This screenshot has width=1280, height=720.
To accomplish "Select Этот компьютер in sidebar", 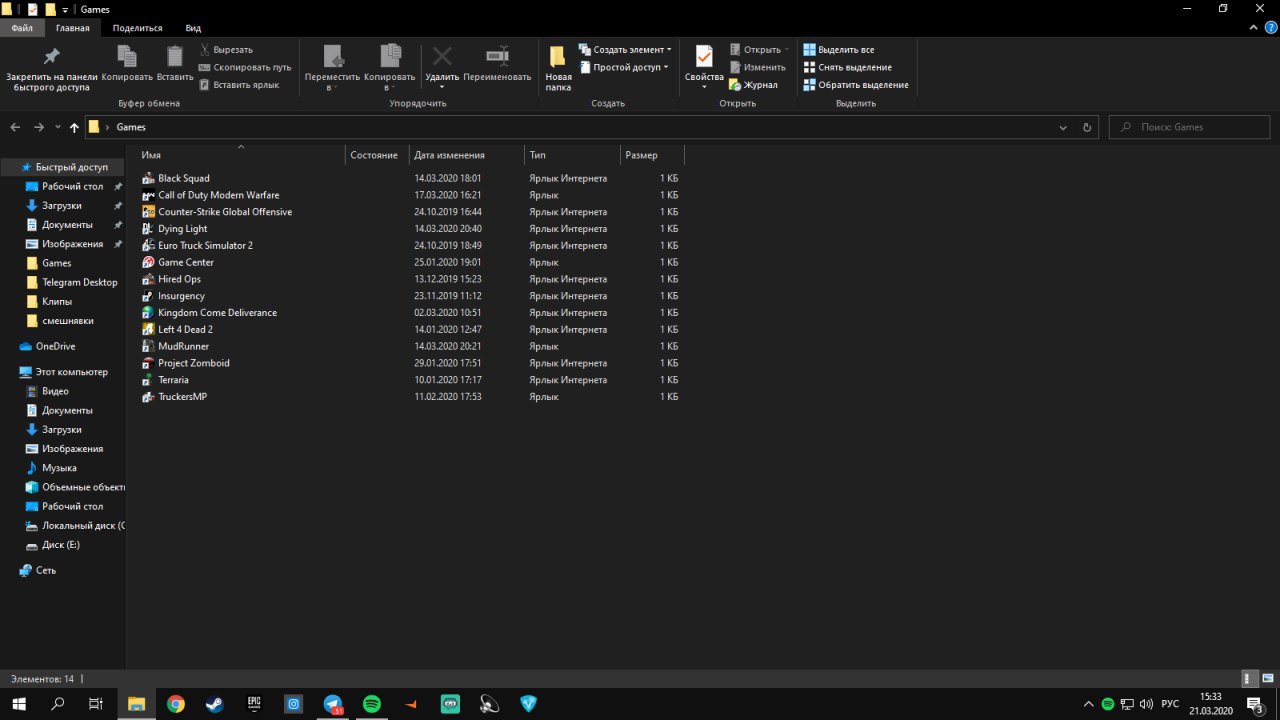I will coord(71,372).
